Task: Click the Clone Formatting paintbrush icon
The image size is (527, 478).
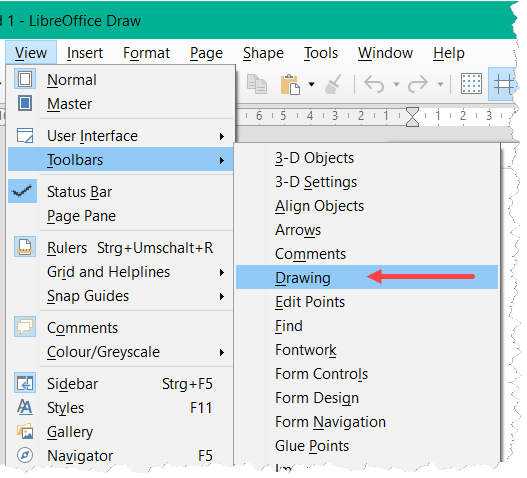Action: (x=333, y=84)
